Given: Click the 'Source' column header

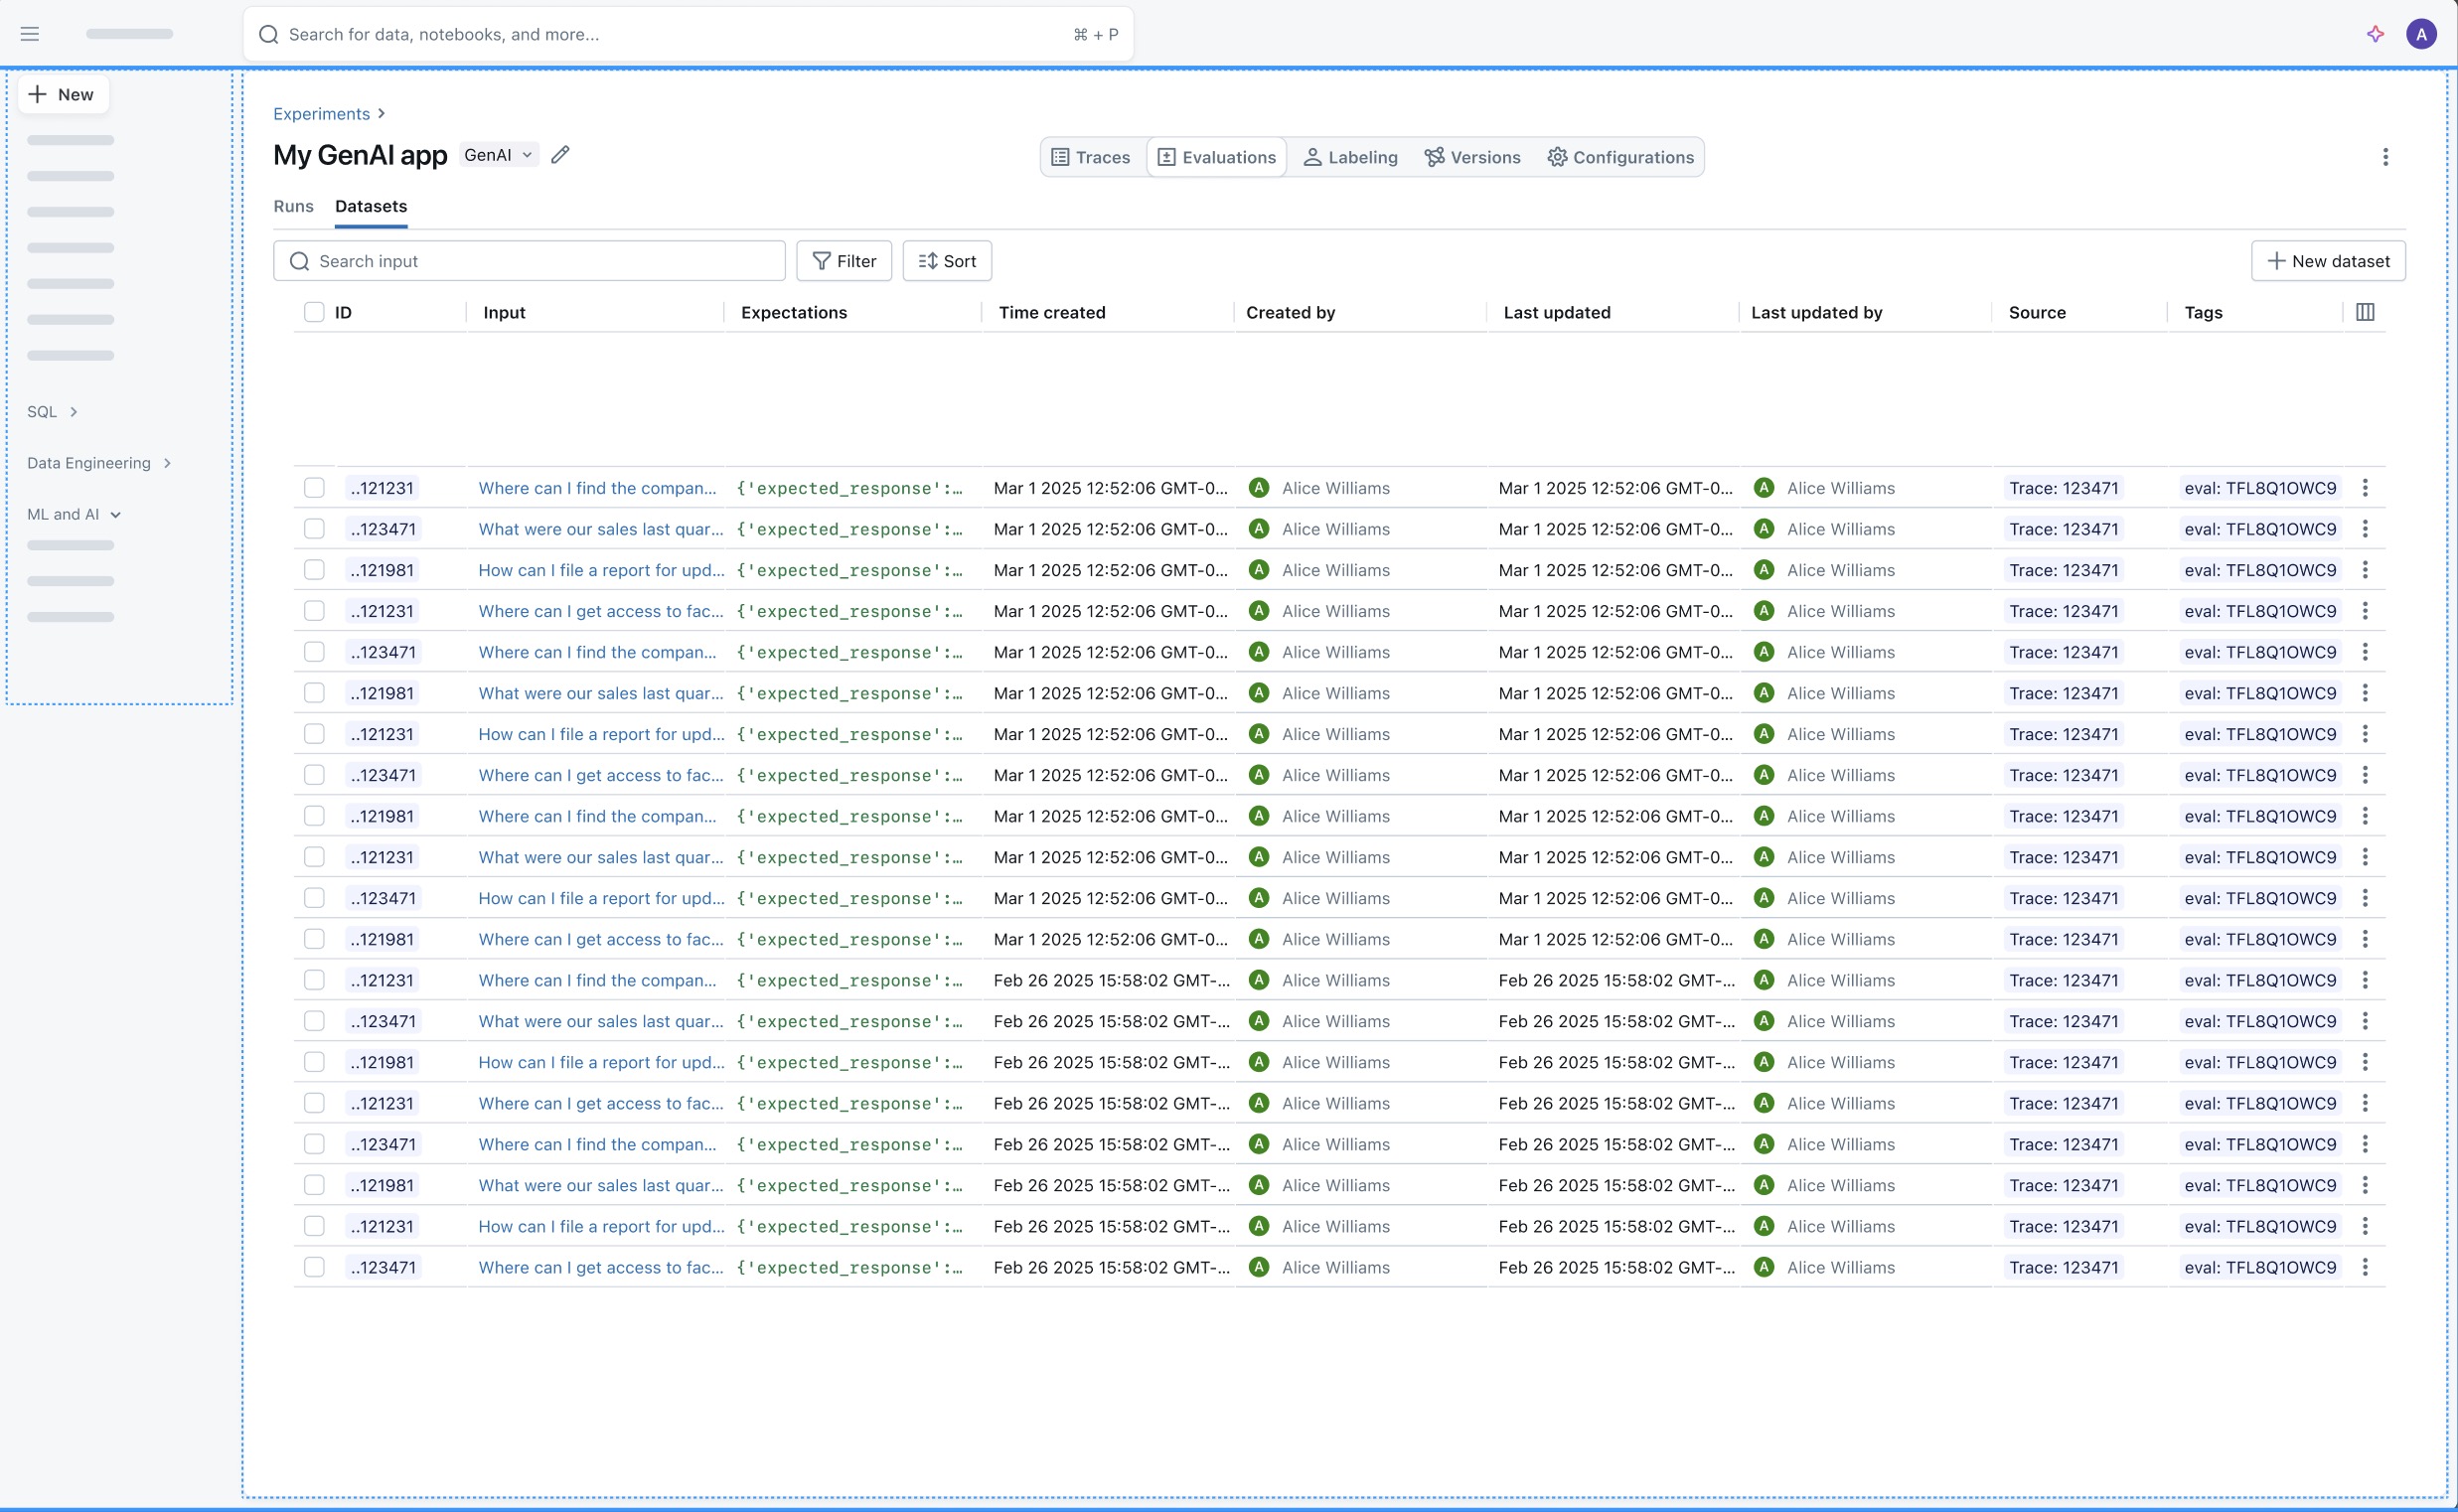Looking at the screenshot, I should pos(2037,312).
